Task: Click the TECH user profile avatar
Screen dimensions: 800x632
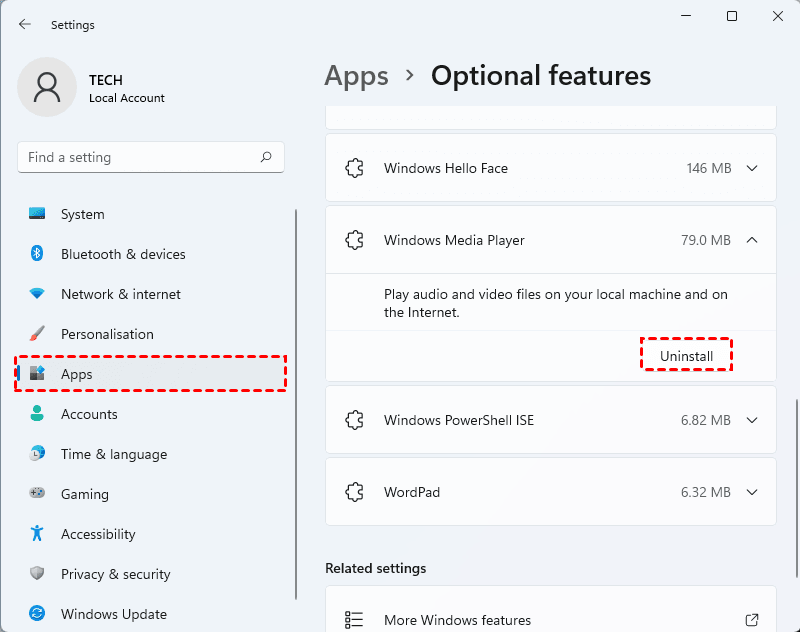Action: (47, 87)
